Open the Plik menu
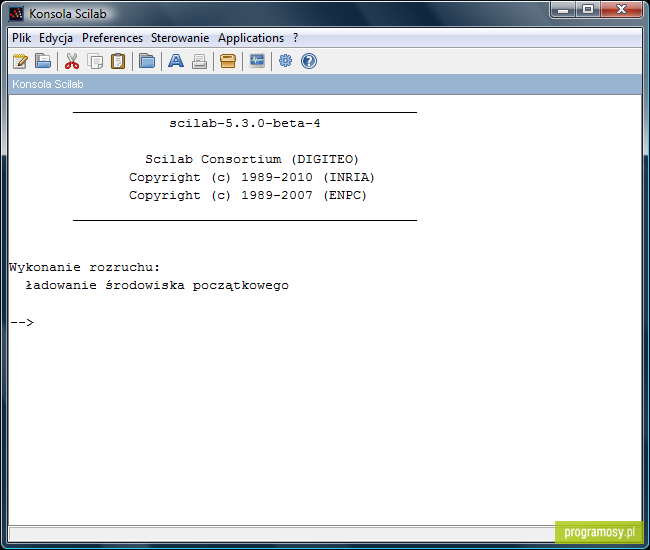 pyautogui.click(x=22, y=38)
